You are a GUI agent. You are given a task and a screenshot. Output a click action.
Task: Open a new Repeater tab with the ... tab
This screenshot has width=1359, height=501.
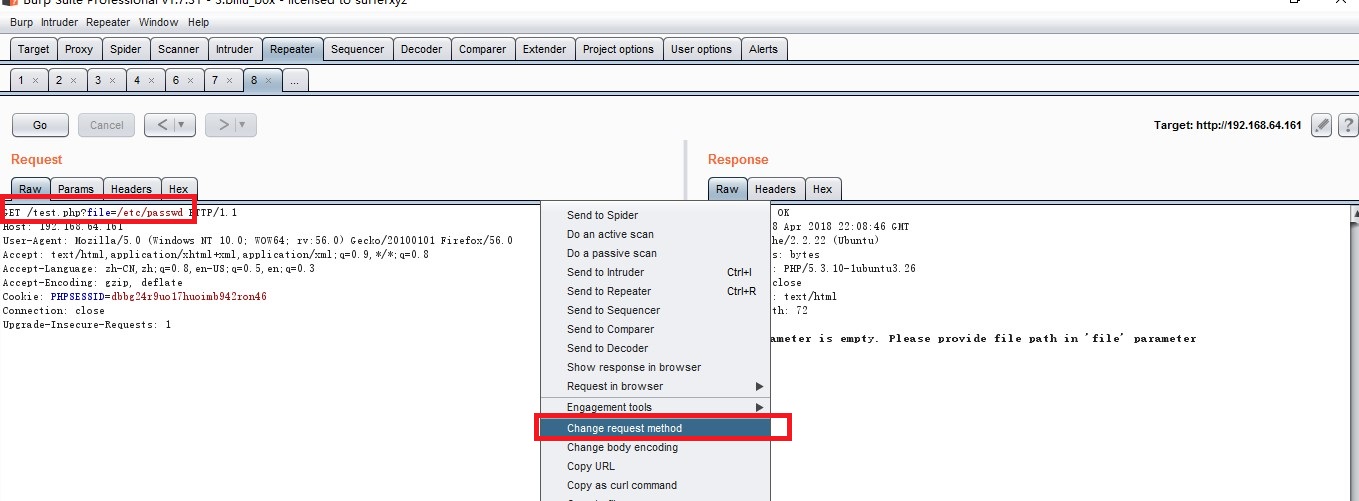(294, 81)
